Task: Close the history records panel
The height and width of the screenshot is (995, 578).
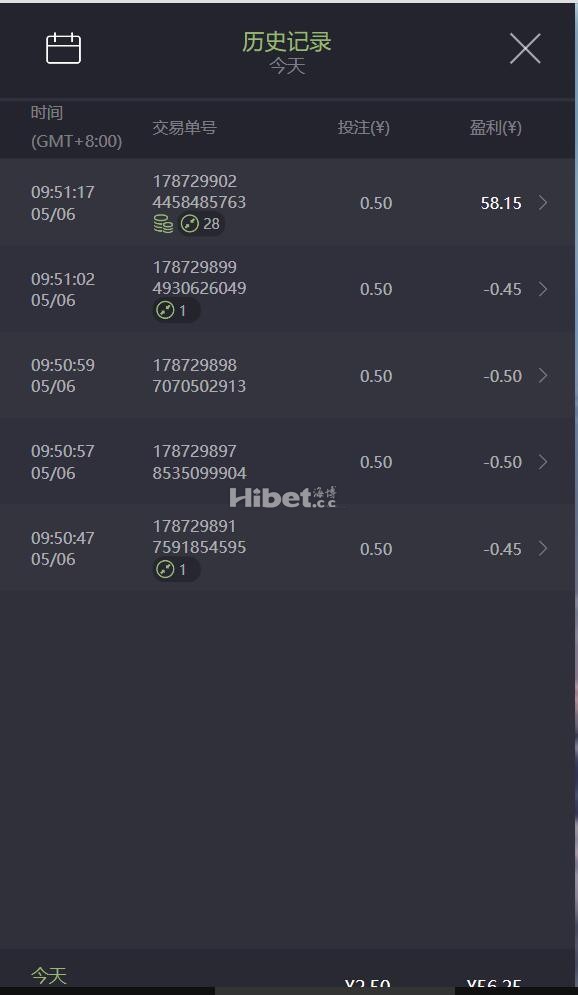Action: [525, 48]
